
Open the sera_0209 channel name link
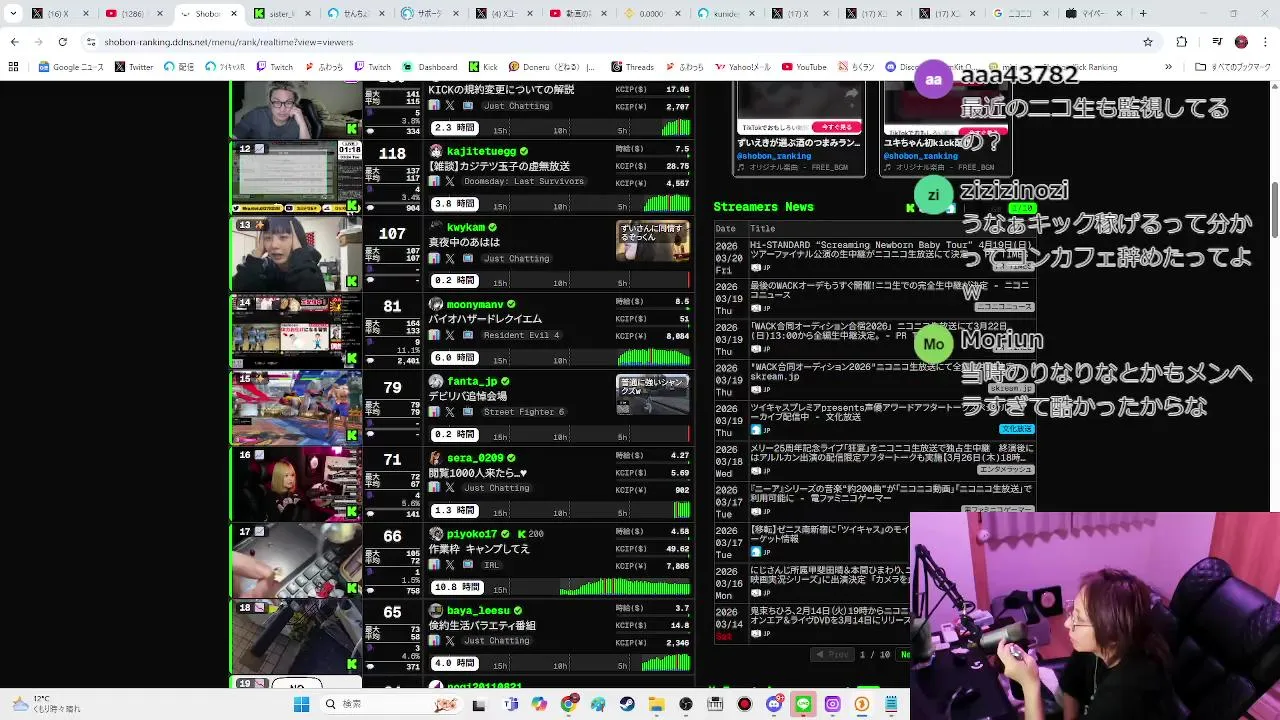[475, 458]
